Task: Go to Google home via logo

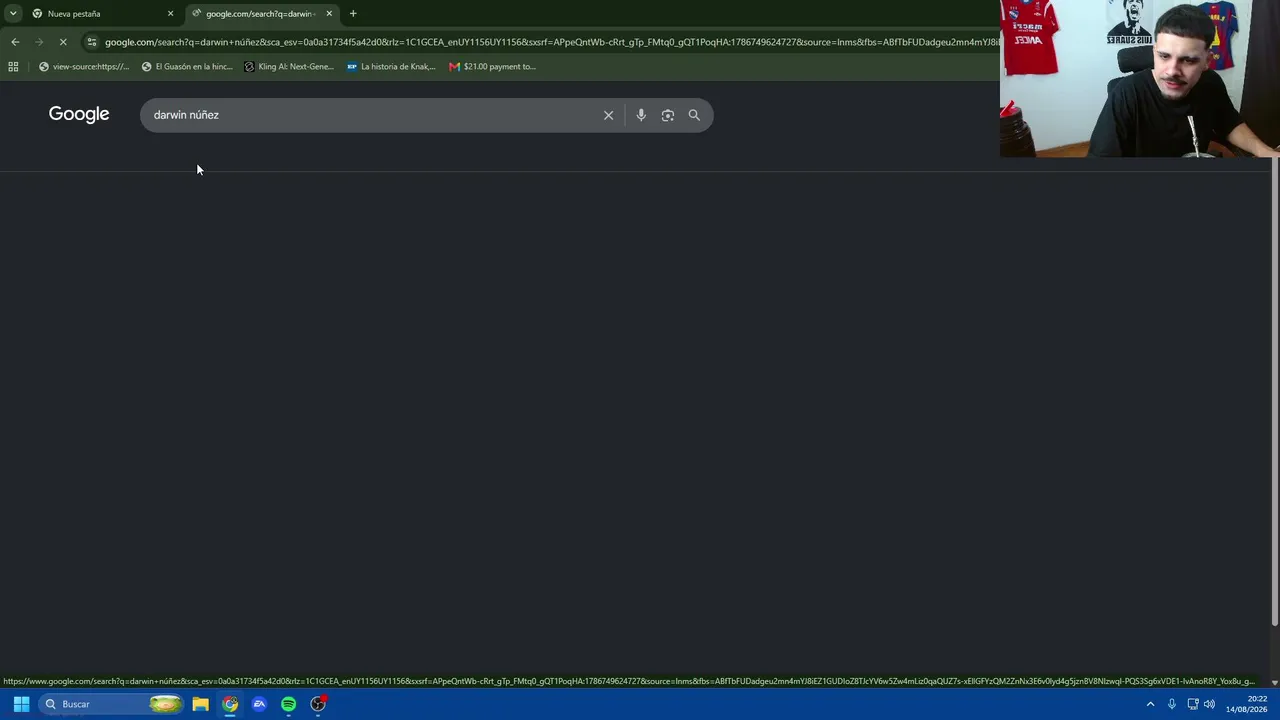Action: (x=79, y=114)
